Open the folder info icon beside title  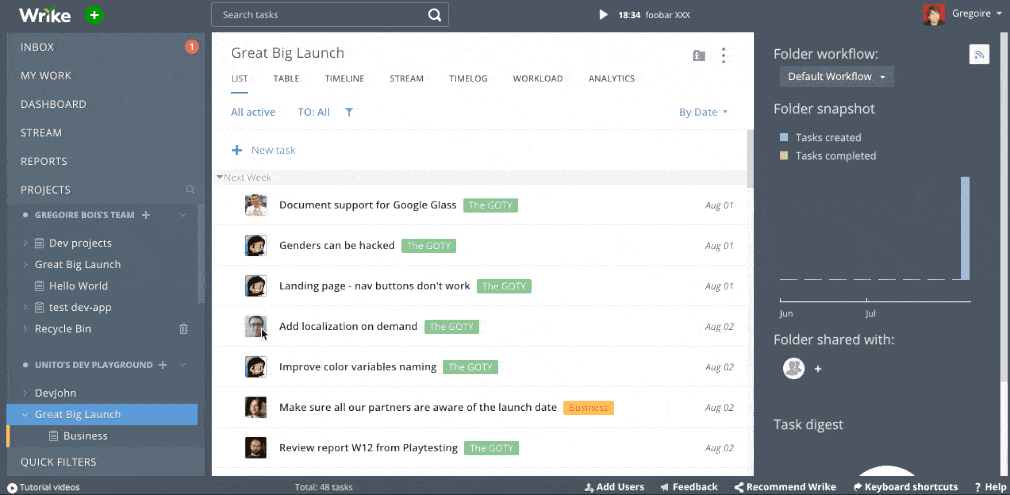tap(699, 55)
